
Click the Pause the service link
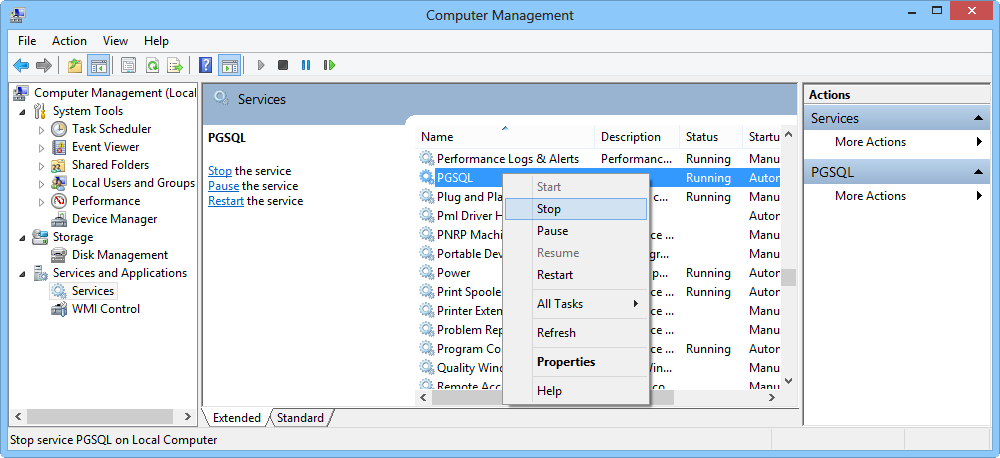click(x=223, y=186)
